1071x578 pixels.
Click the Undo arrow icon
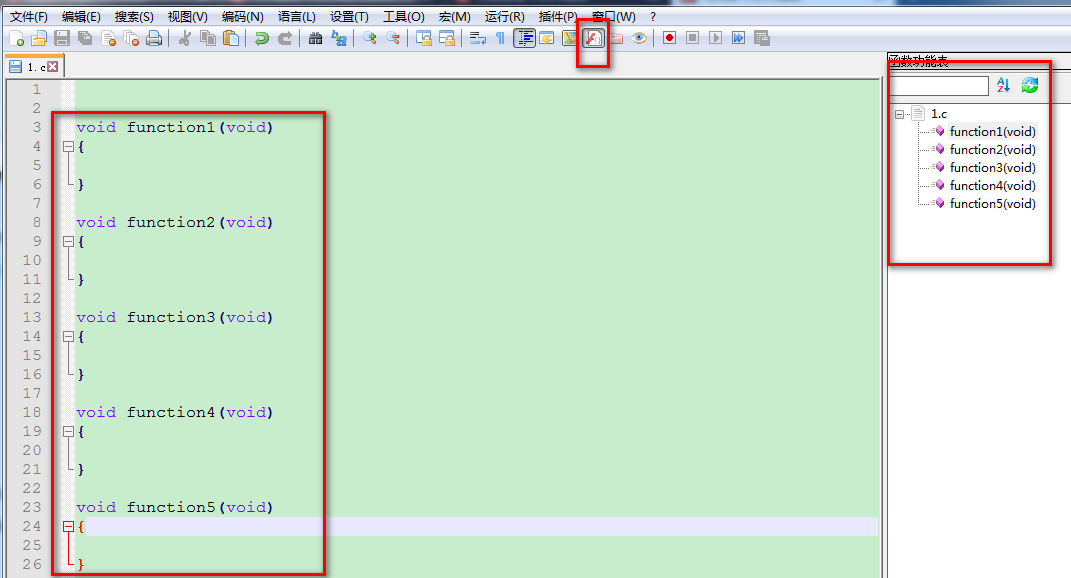[260, 37]
